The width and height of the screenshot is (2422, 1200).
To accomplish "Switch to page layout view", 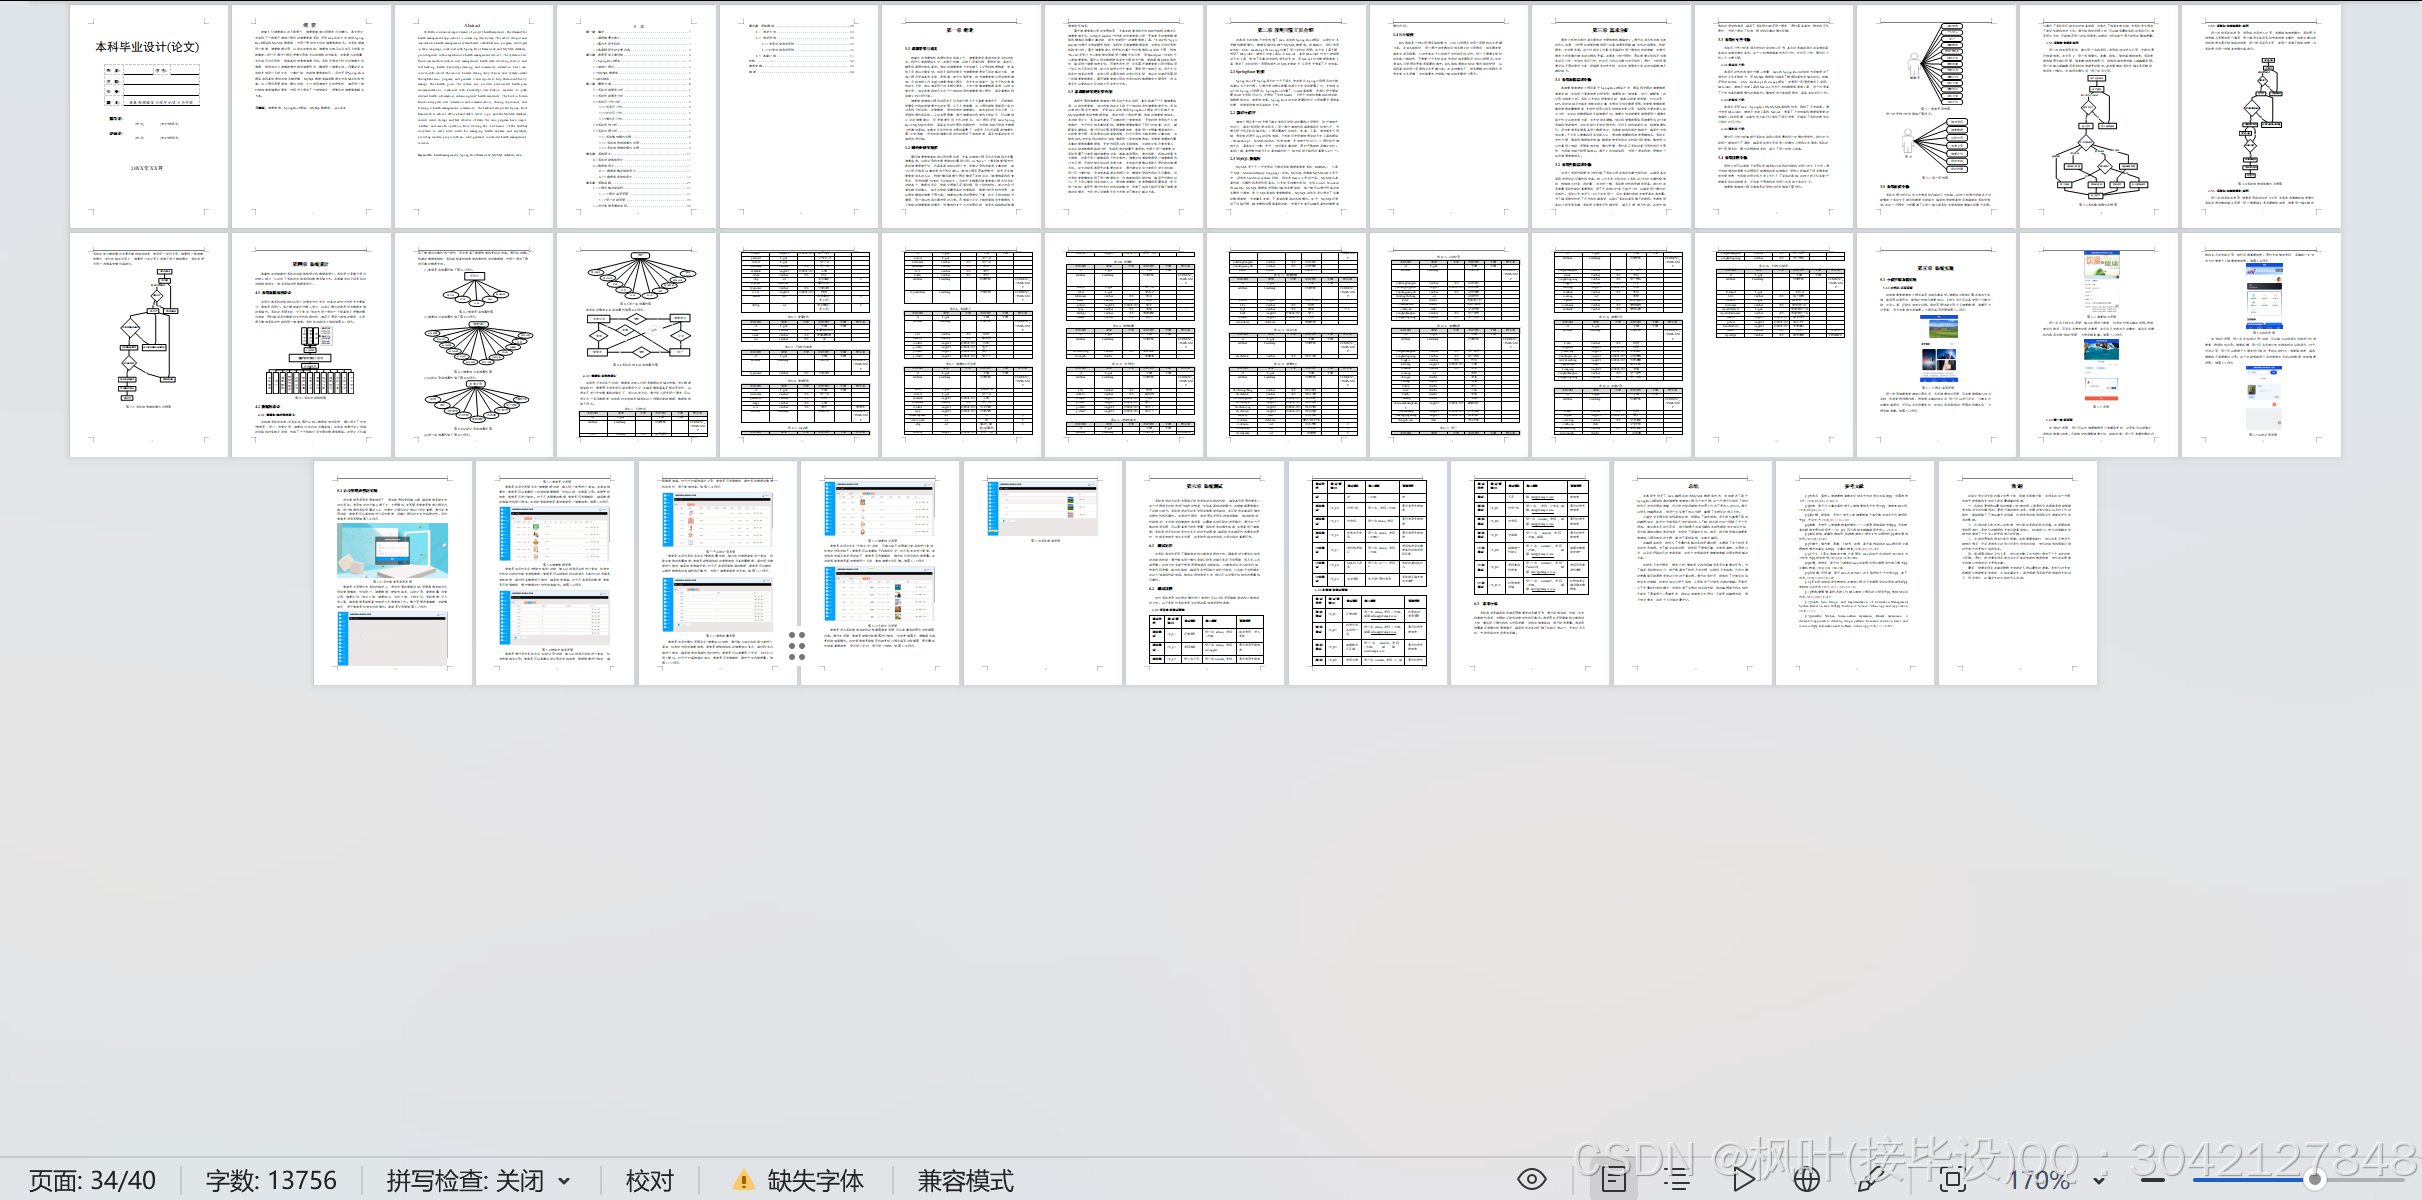I will coord(1614,1180).
